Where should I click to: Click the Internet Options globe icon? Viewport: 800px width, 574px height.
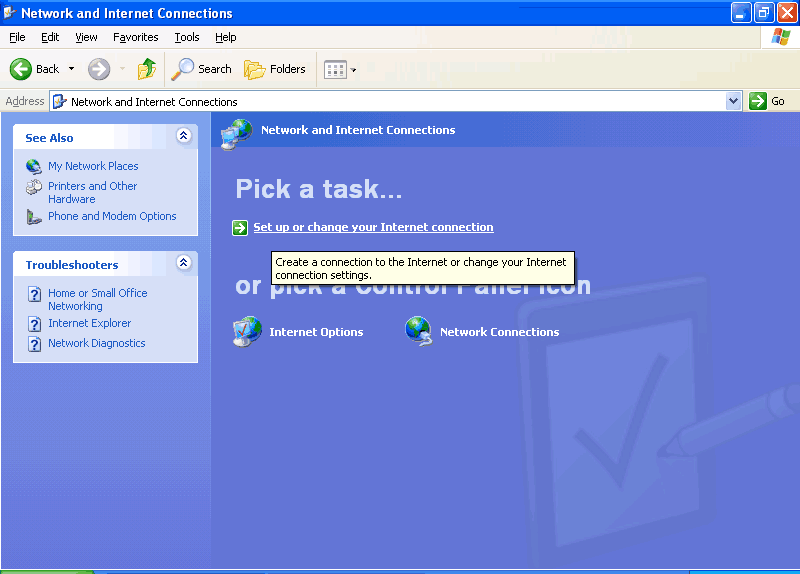247,332
